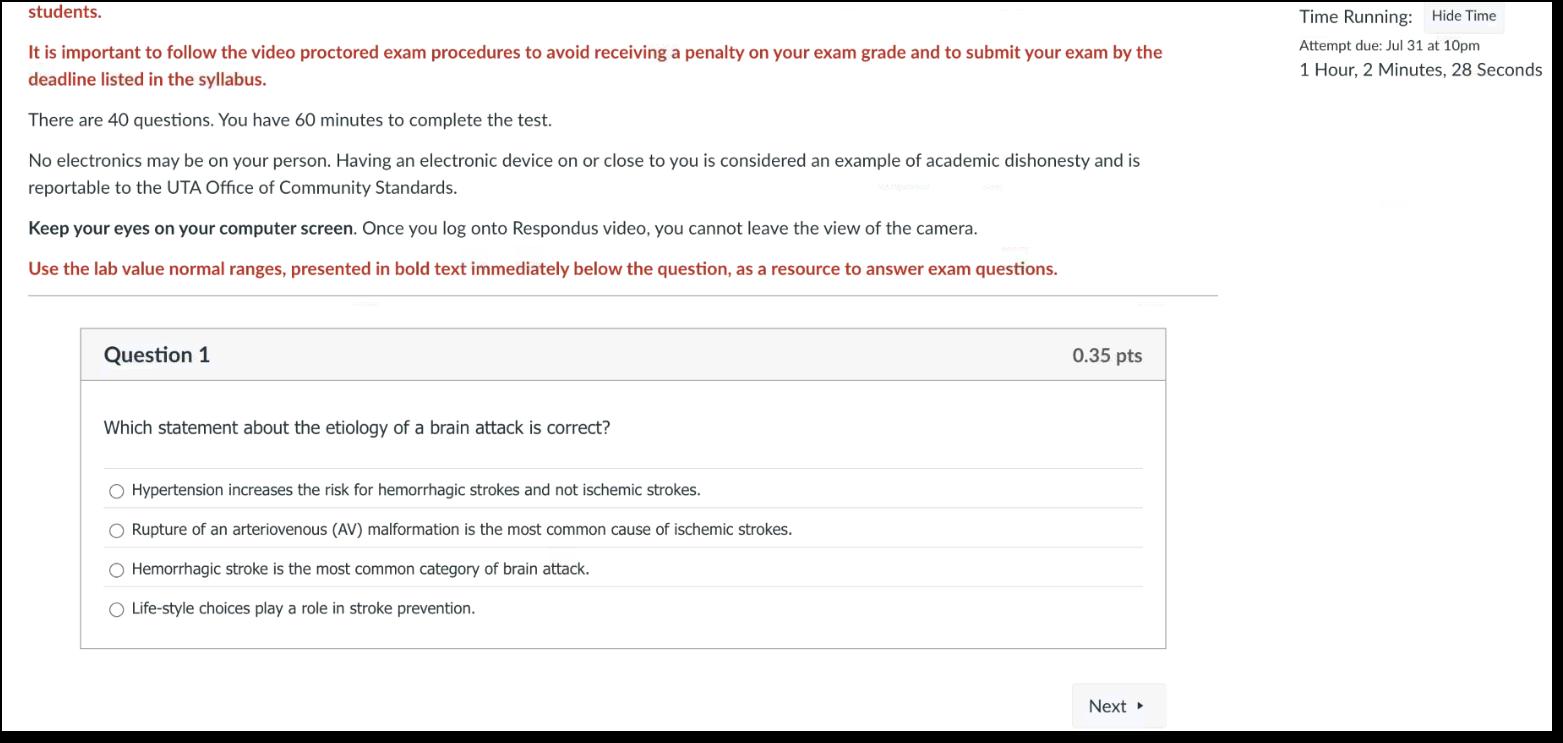Click the red word 'students.' at top
This screenshot has height=743, width=1563.
click(x=65, y=12)
